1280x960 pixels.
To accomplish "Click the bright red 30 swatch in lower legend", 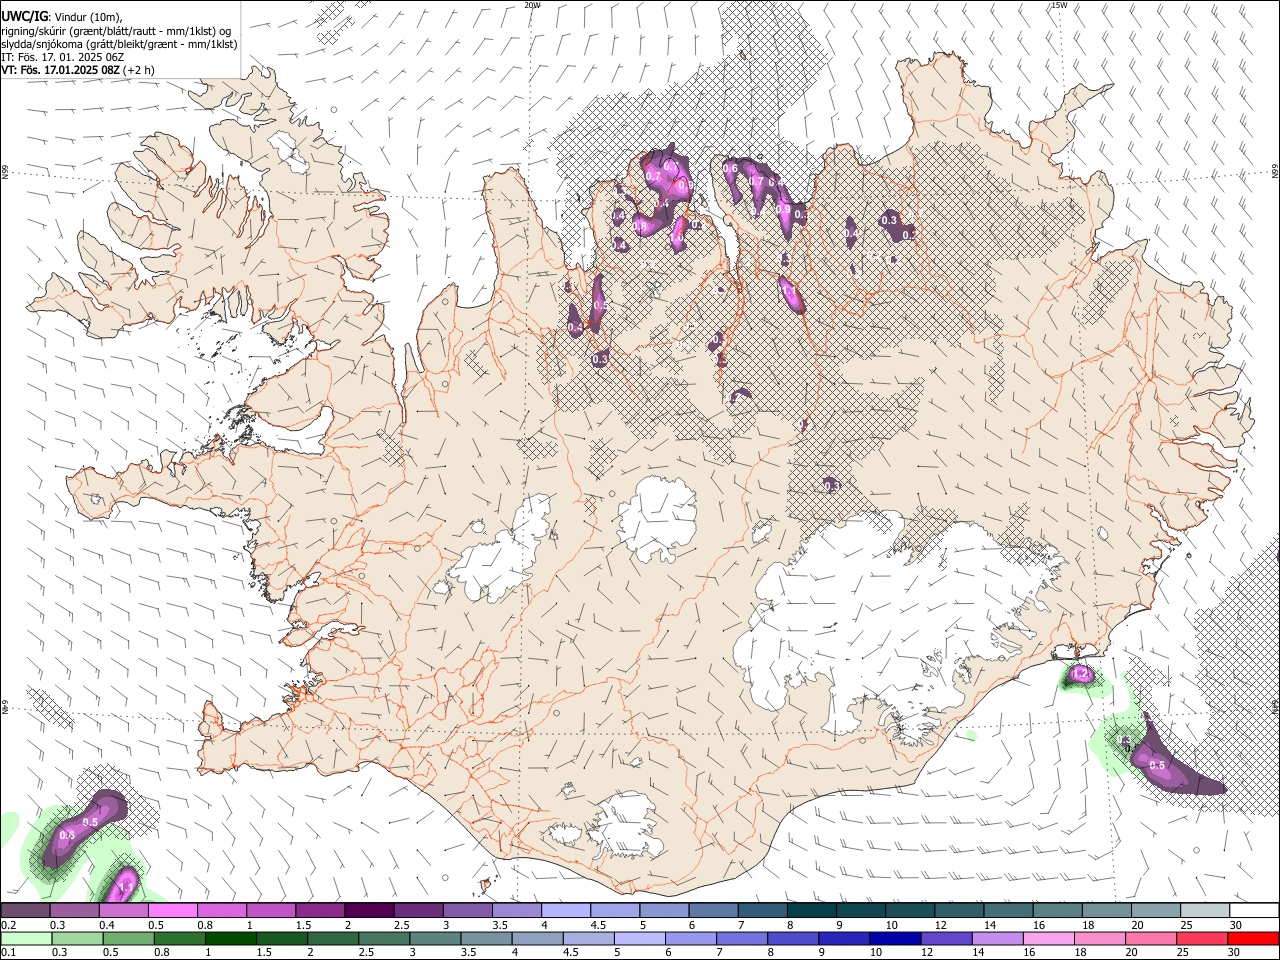I will pyautogui.click(x=1253, y=938).
